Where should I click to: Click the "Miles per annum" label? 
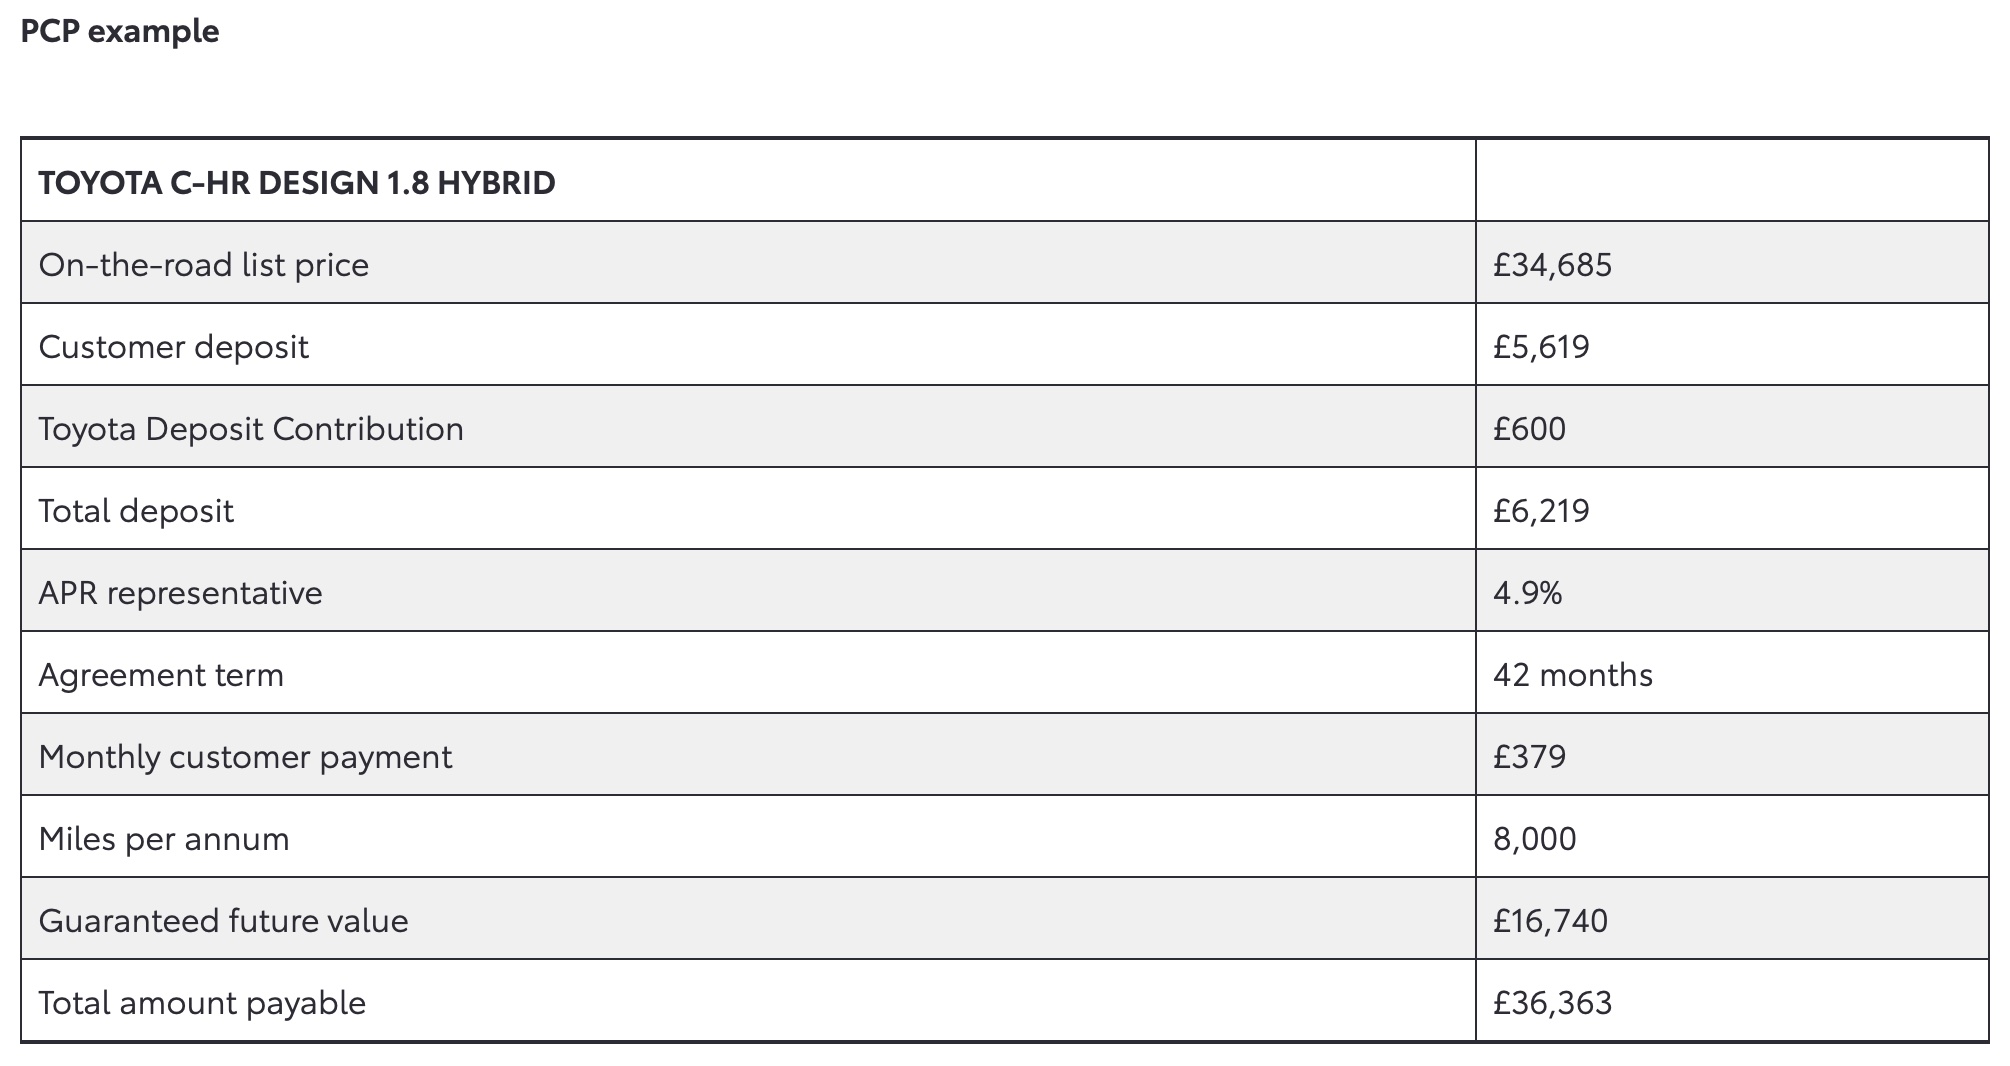(x=164, y=839)
